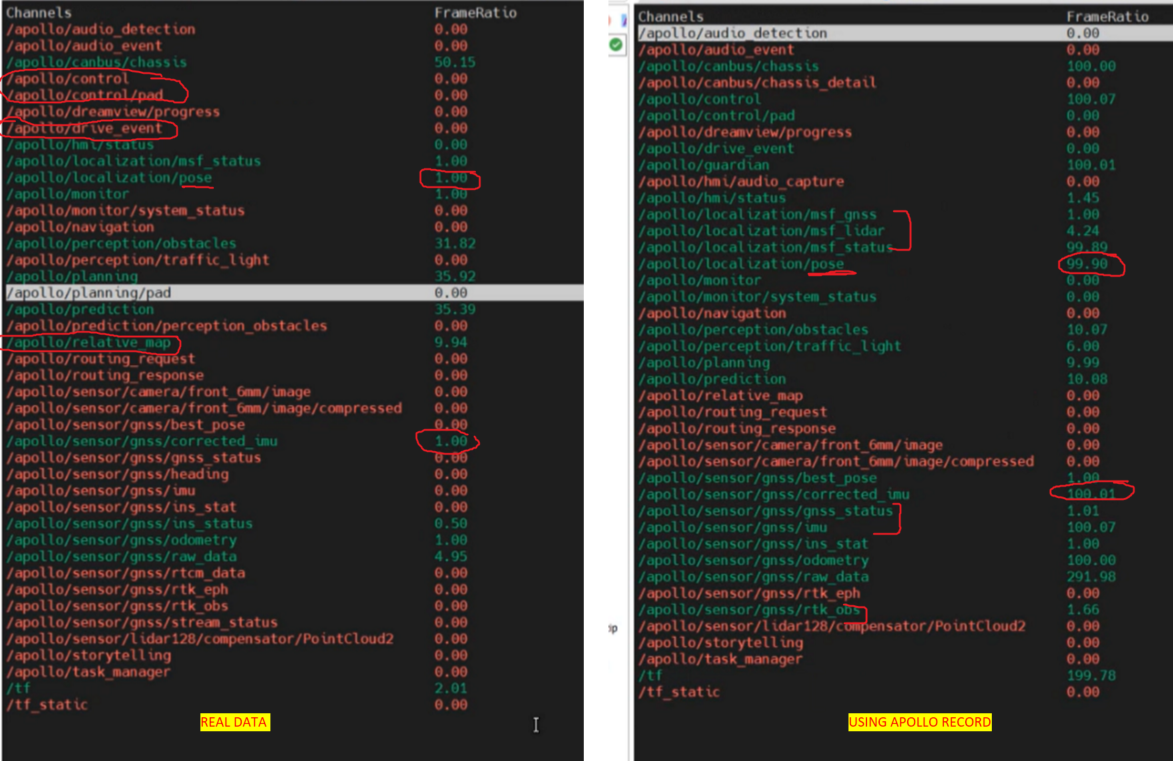Select /apollo/hmi/status row in the APOLLO RECORD panel
Viewport: 1173px width, 761px height.
711,198
